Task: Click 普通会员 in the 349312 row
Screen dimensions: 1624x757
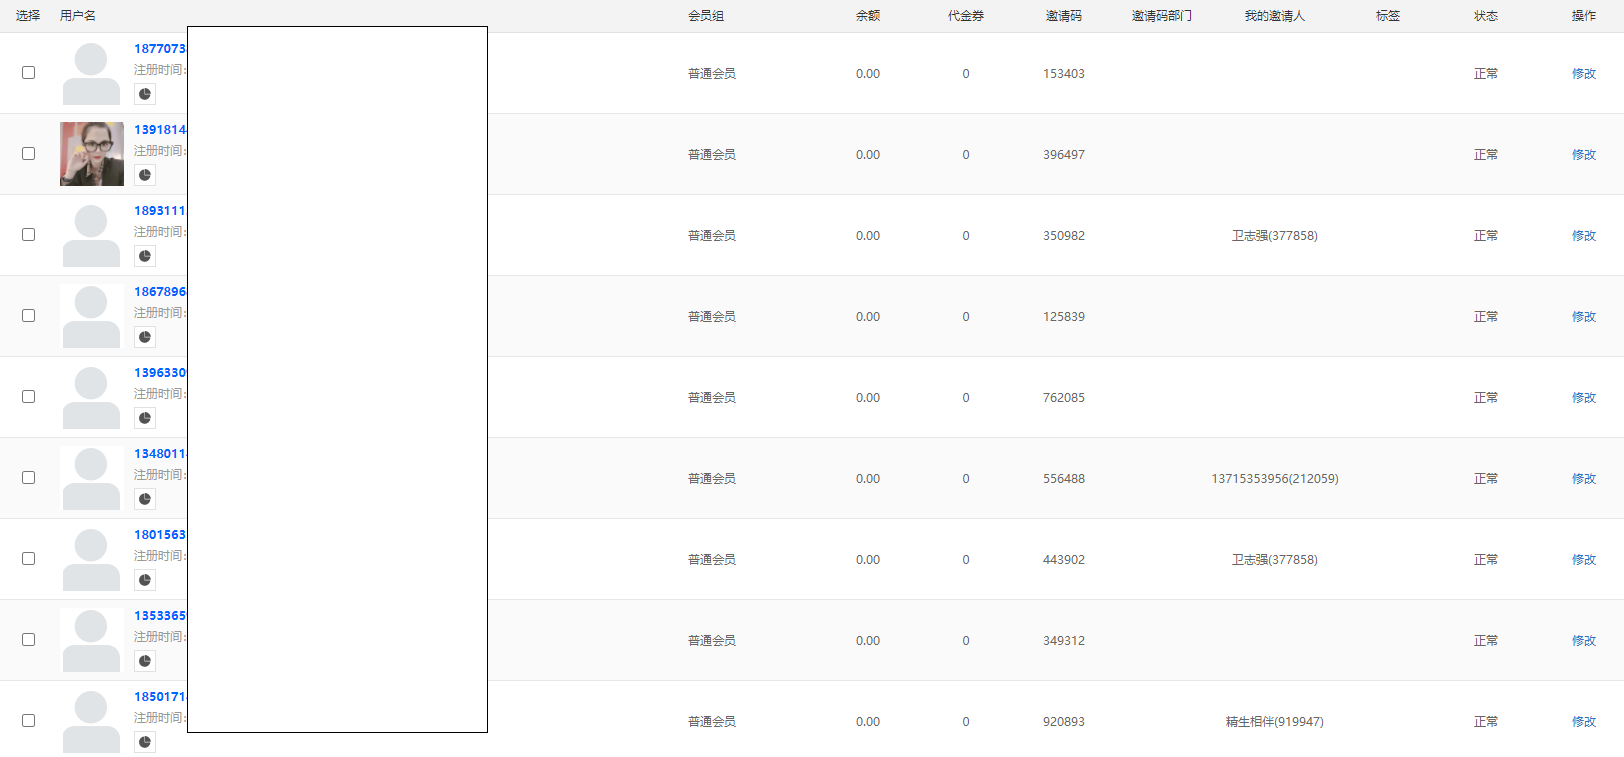Action: pyautogui.click(x=712, y=641)
